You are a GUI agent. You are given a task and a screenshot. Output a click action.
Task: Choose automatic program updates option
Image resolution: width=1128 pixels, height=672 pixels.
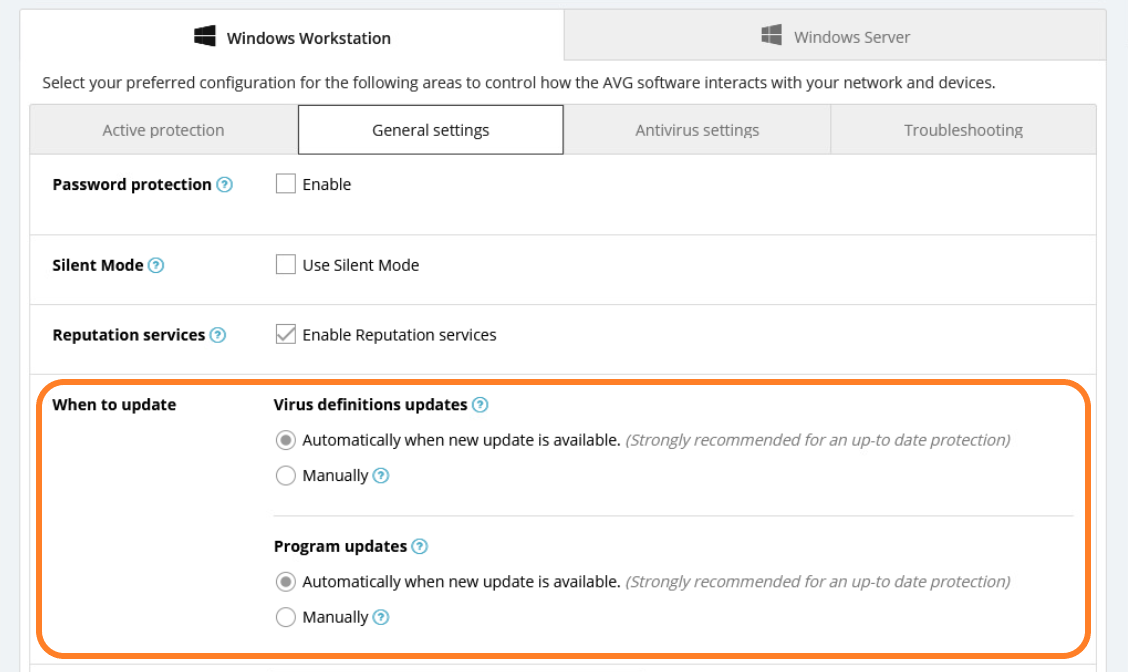coord(286,581)
